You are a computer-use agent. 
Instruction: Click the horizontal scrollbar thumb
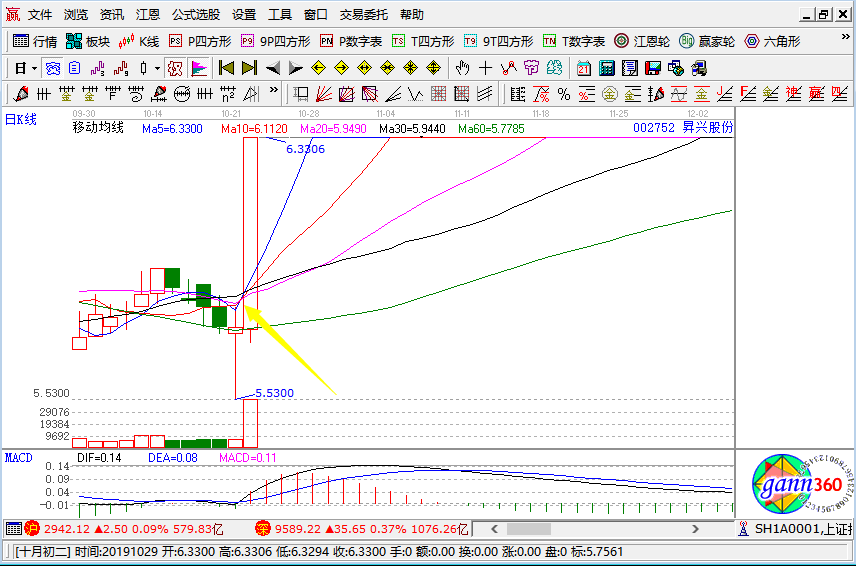pos(528,529)
